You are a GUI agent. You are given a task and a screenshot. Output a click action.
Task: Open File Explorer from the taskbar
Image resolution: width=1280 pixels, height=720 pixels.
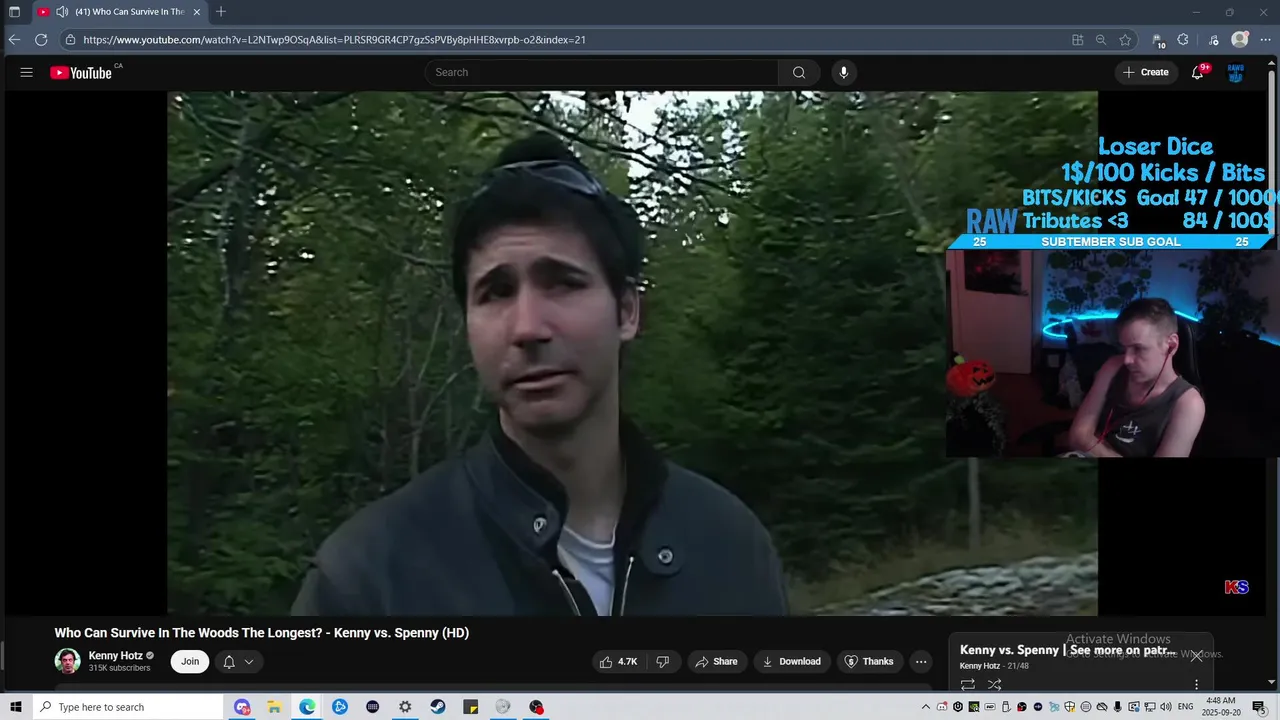(274, 707)
